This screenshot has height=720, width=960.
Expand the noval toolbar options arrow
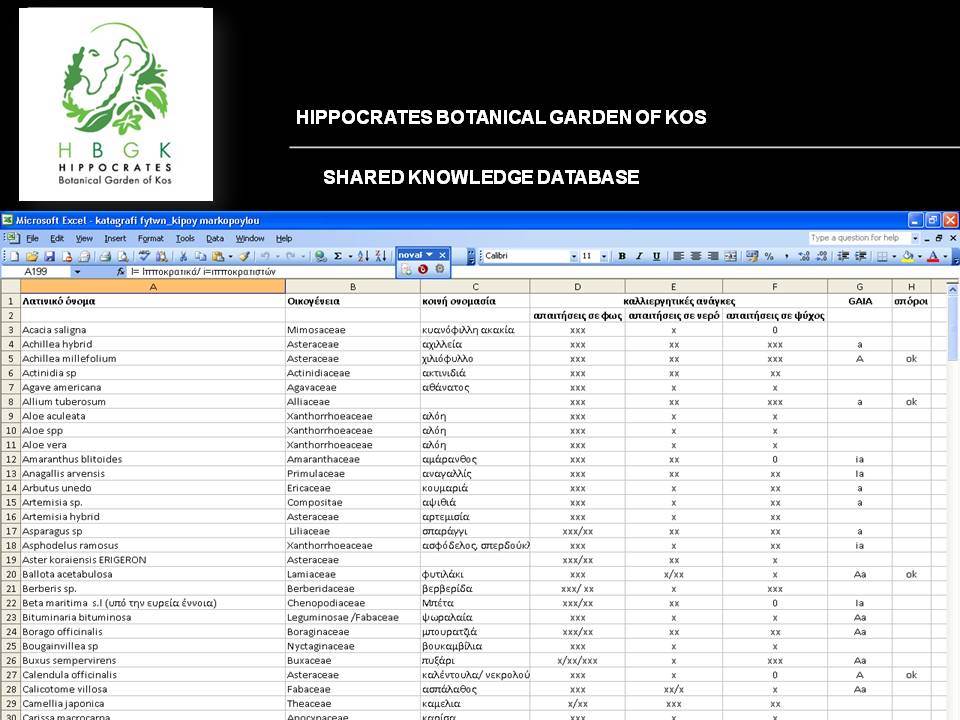click(430, 255)
